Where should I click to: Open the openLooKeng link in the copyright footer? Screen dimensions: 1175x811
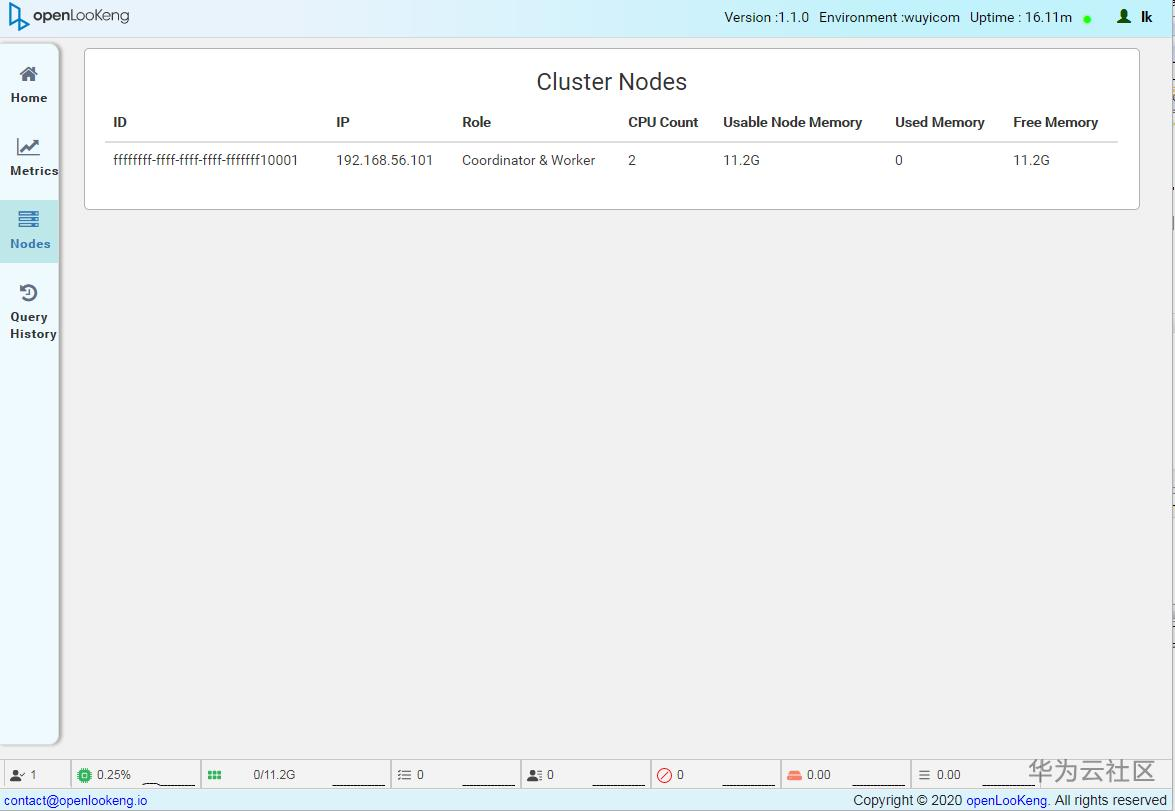(1006, 801)
